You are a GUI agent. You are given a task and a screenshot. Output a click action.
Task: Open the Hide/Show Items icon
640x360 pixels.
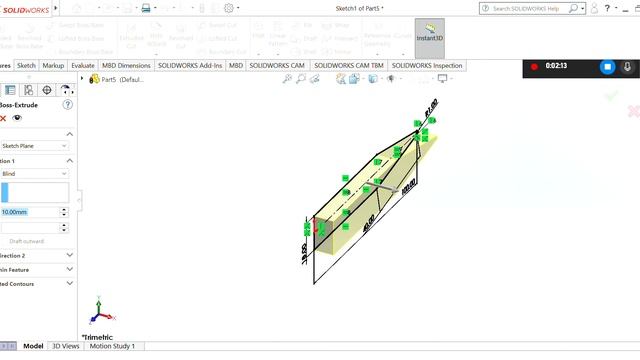tap(391, 79)
